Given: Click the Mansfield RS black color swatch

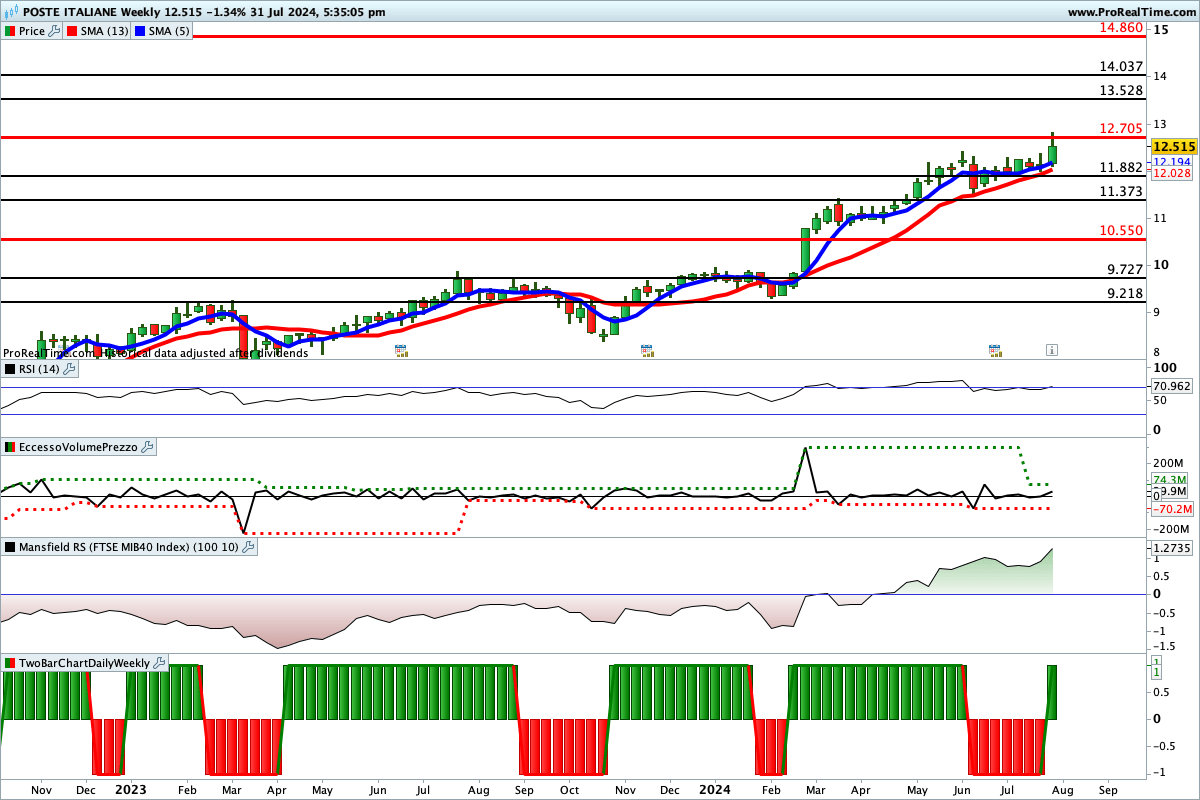Looking at the screenshot, I should (x=10, y=547).
